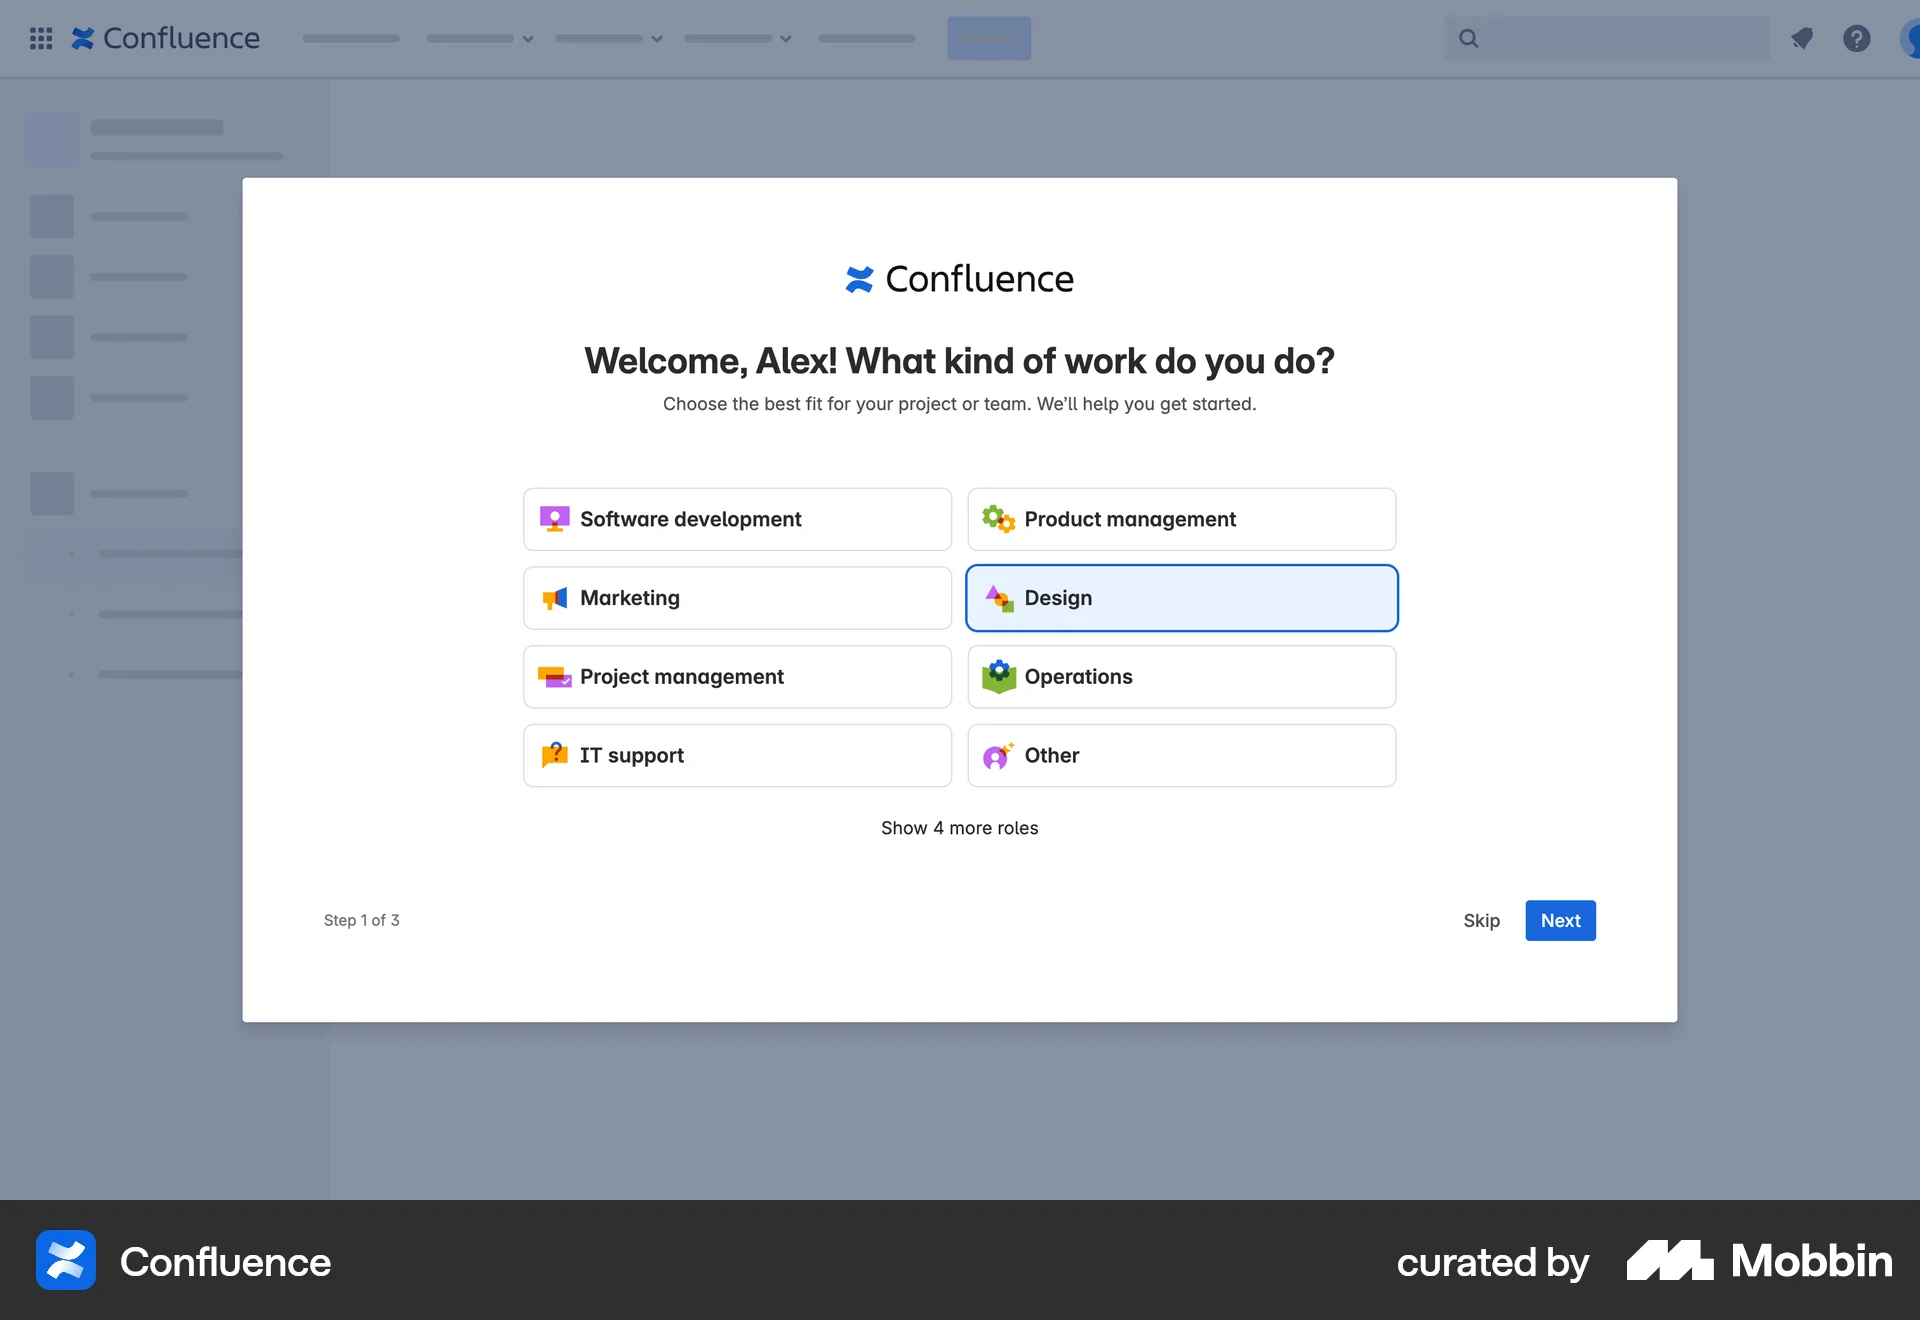This screenshot has height=1320, width=1920.
Task: Click the Software development monitor icon
Action: coord(553,519)
